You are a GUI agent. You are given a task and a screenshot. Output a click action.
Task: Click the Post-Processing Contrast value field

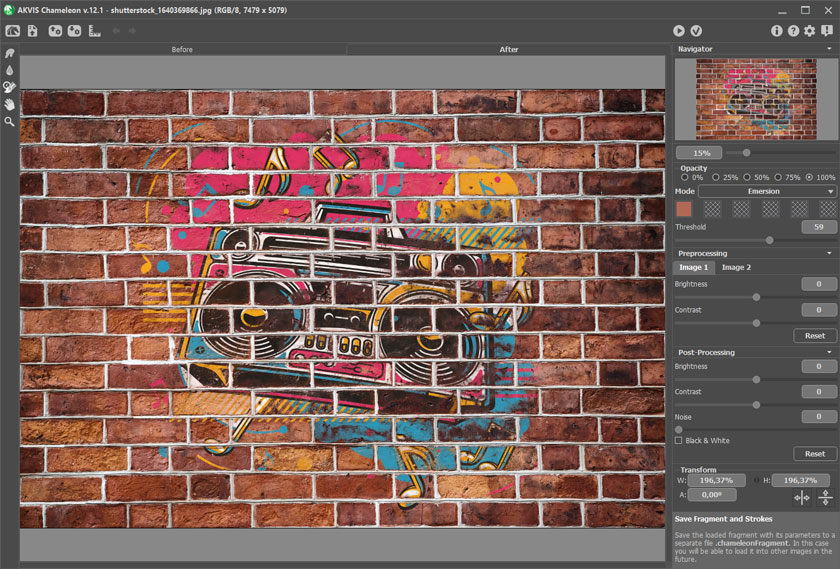pos(819,392)
